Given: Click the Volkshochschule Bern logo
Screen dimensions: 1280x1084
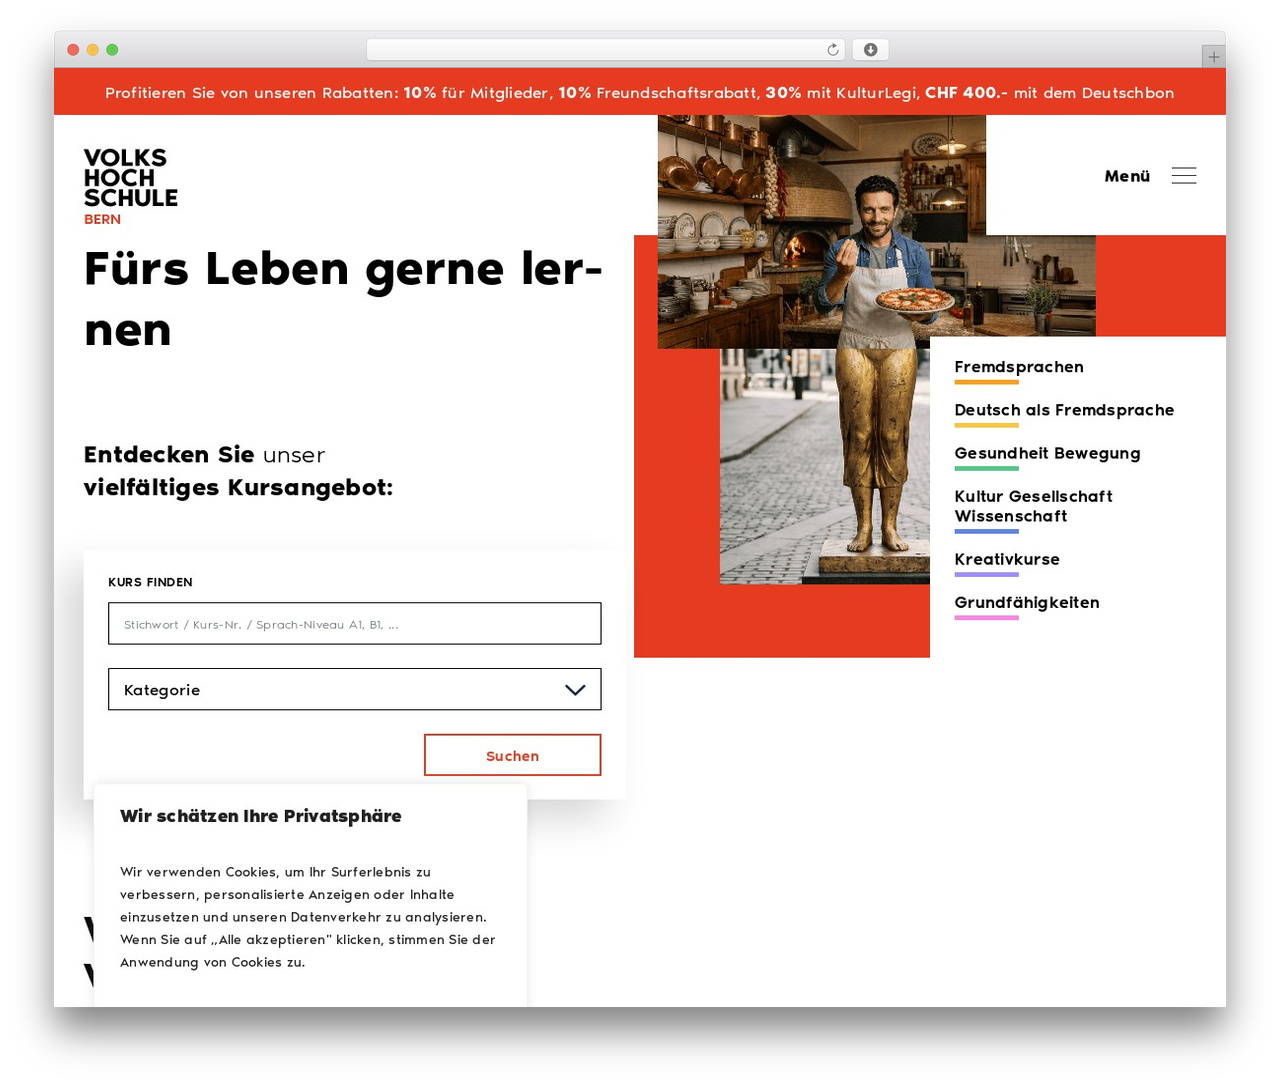Looking at the screenshot, I should tap(130, 187).
